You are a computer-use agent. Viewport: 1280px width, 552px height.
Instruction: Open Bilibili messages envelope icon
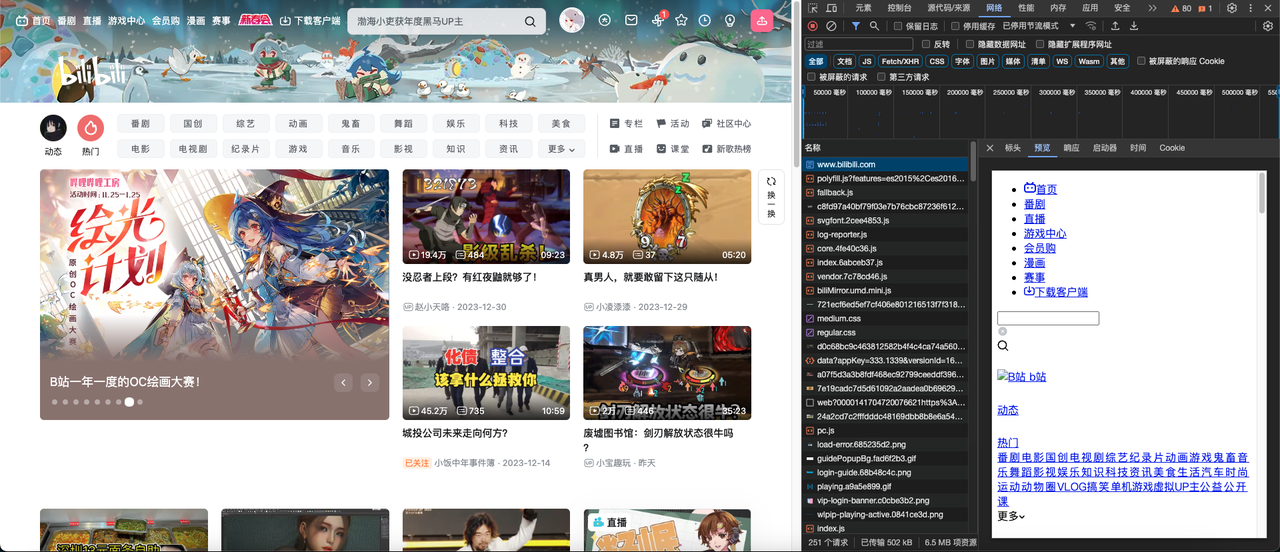(x=632, y=20)
